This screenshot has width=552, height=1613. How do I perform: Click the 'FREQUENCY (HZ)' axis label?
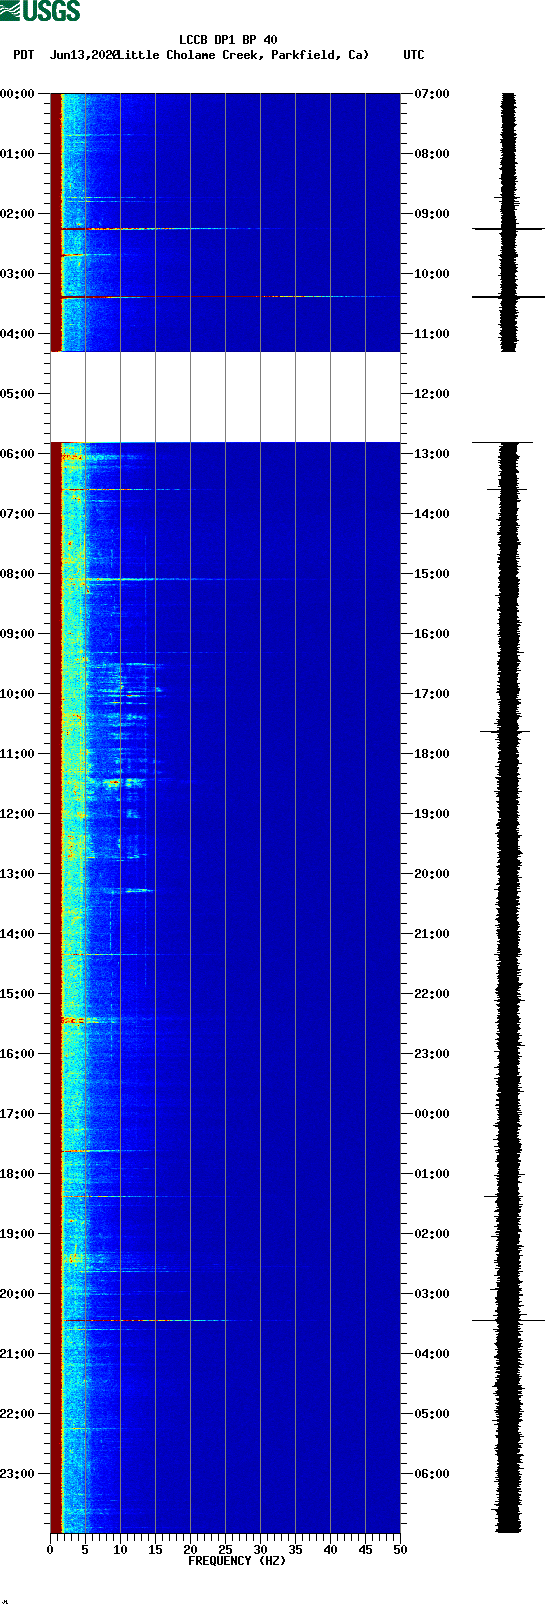tap(237, 1560)
